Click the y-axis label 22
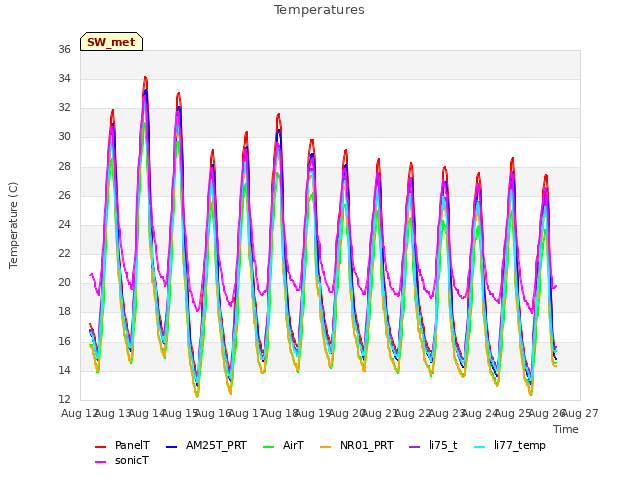 [x=64, y=253]
